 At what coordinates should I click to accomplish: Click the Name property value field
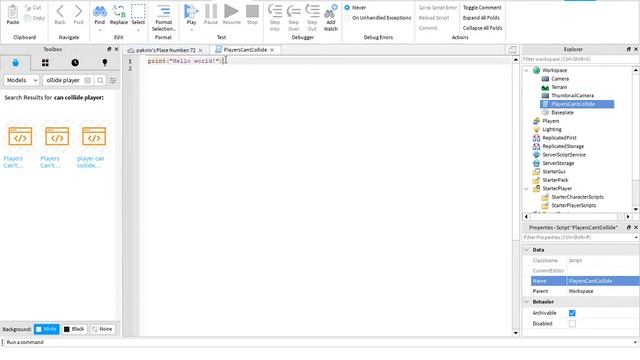coord(602,281)
